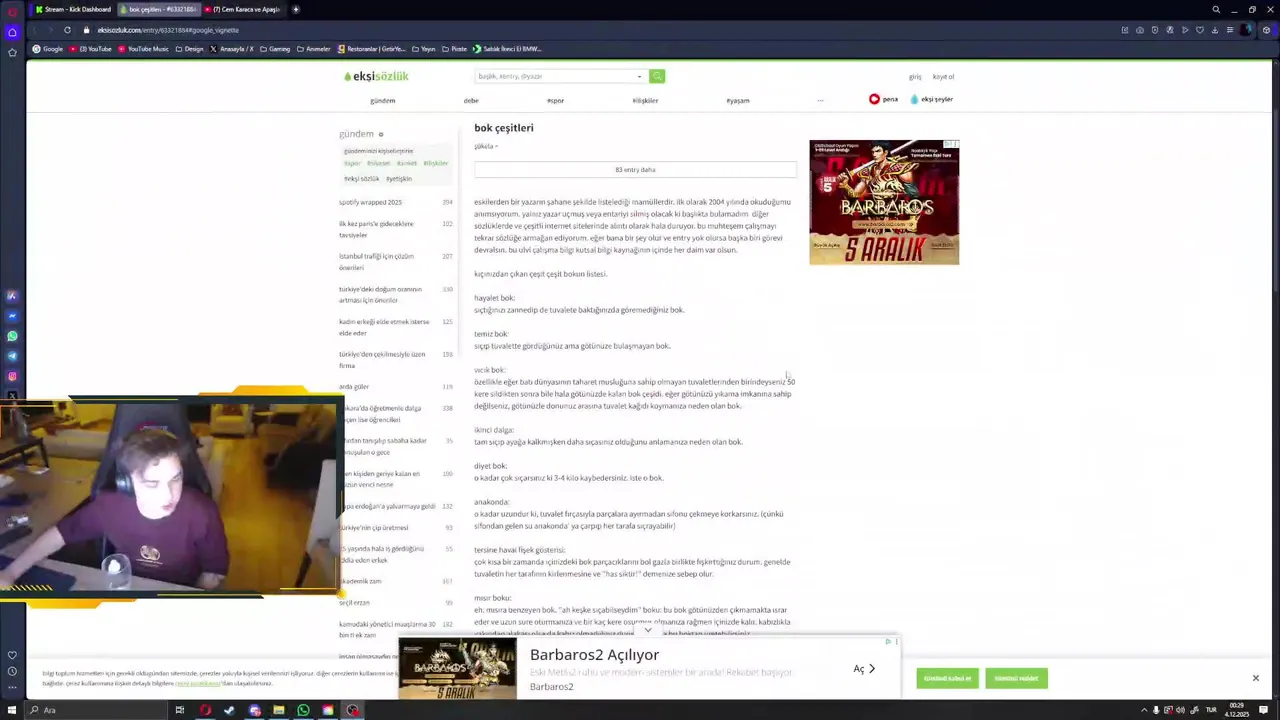Select the bok çeşitleri browser tab
The image size is (1280, 720).
(158, 9)
